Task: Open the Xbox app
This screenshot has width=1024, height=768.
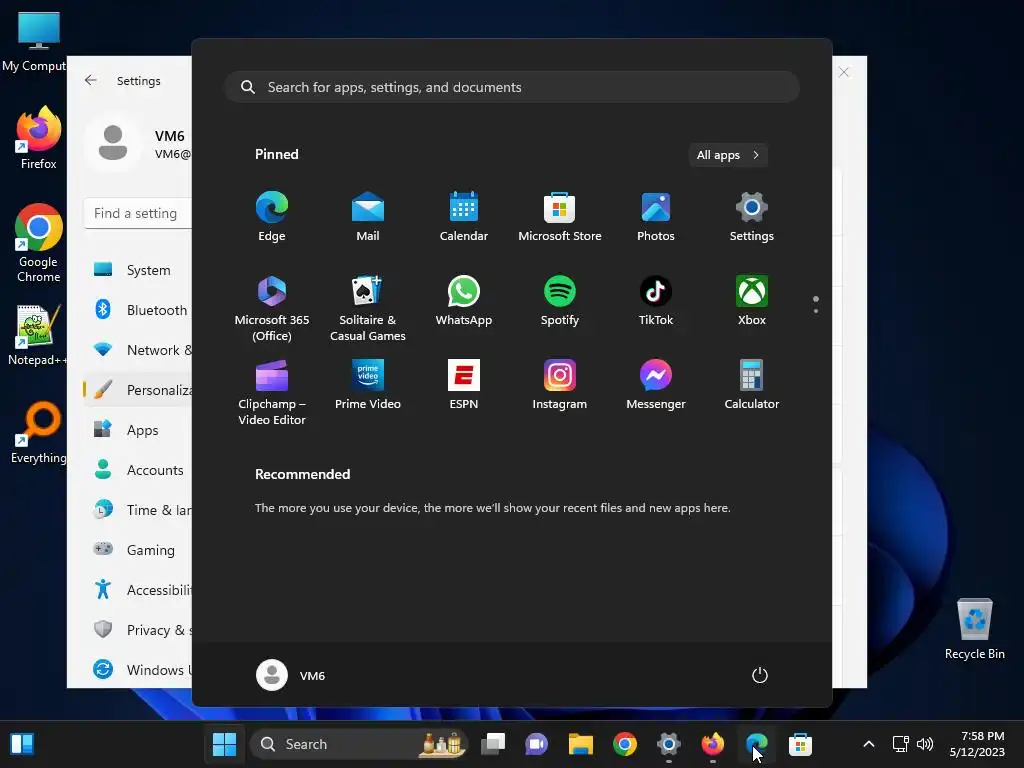Action: tap(752, 300)
